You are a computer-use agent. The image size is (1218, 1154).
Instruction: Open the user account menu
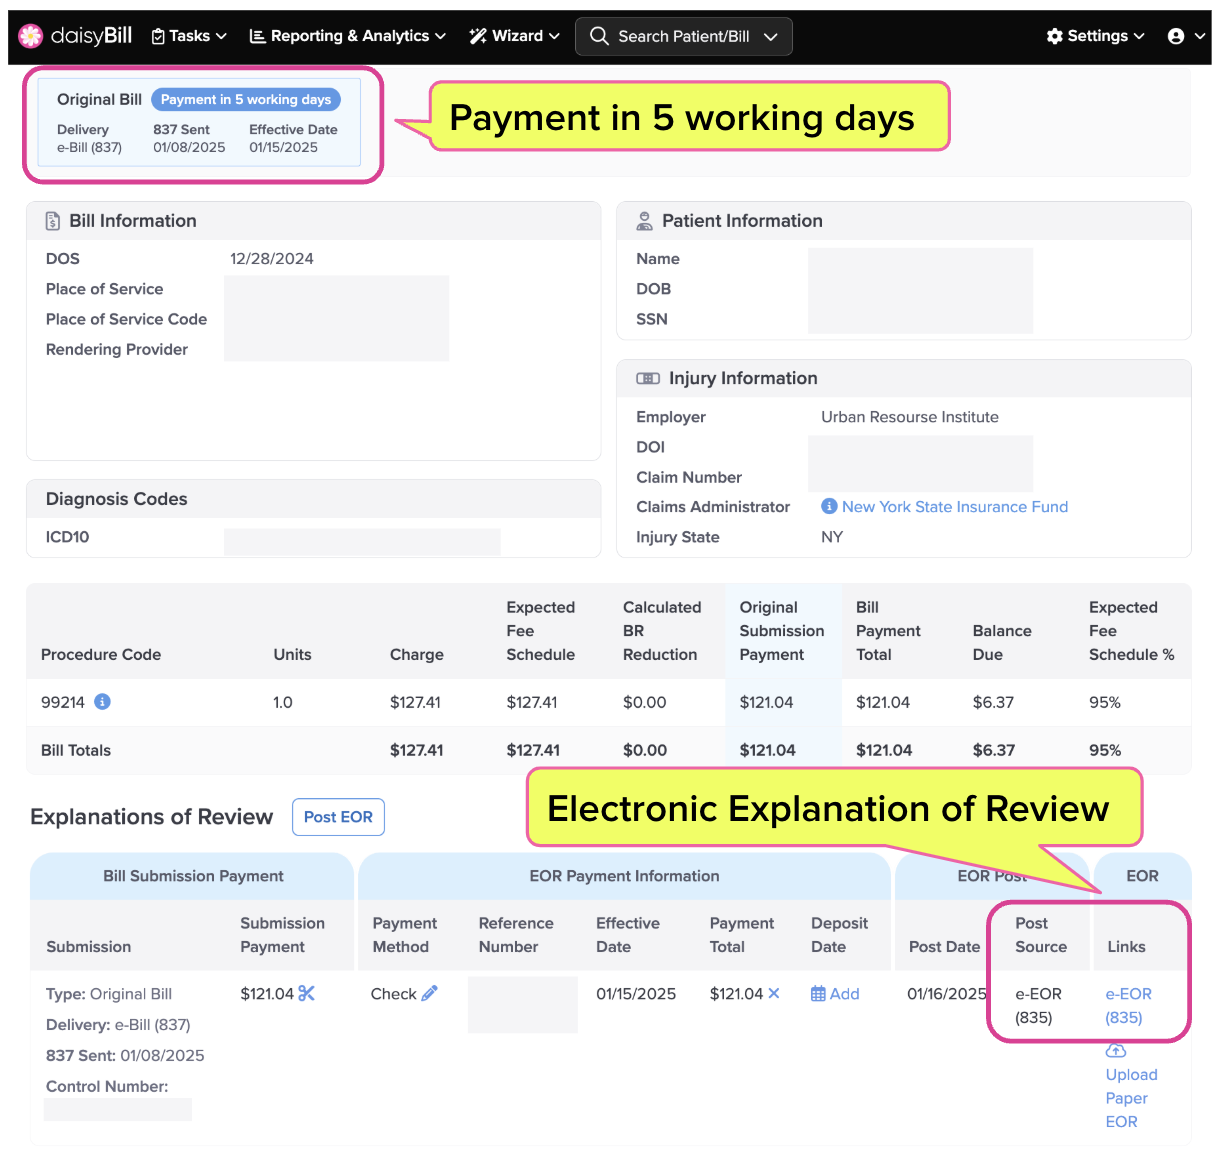pos(1187,36)
